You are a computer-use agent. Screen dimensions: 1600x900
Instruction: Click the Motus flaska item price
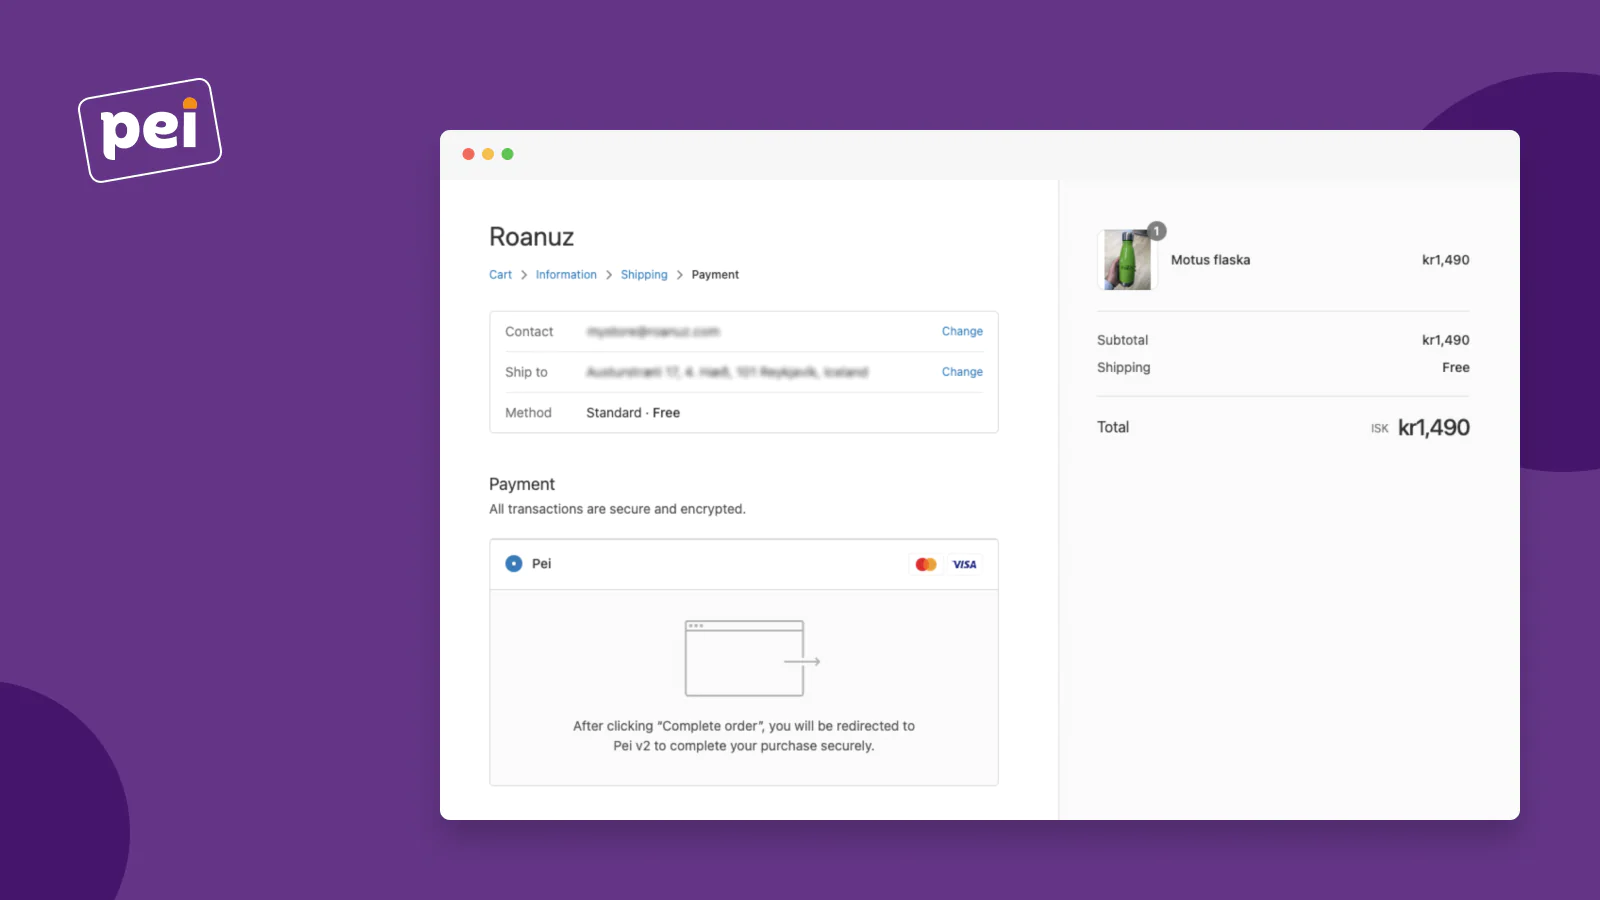tap(1446, 260)
